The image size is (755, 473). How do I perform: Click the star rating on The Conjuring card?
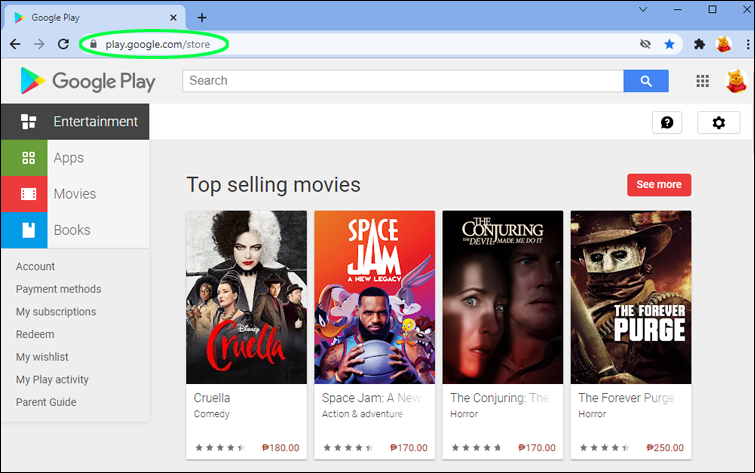(x=476, y=448)
